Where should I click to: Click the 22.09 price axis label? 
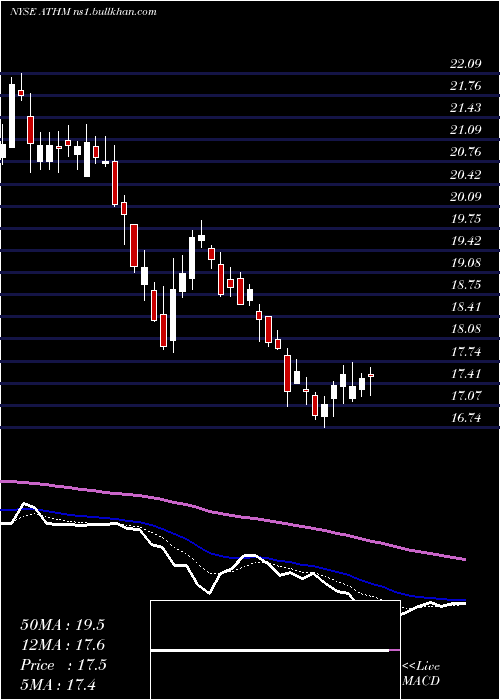point(466,63)
